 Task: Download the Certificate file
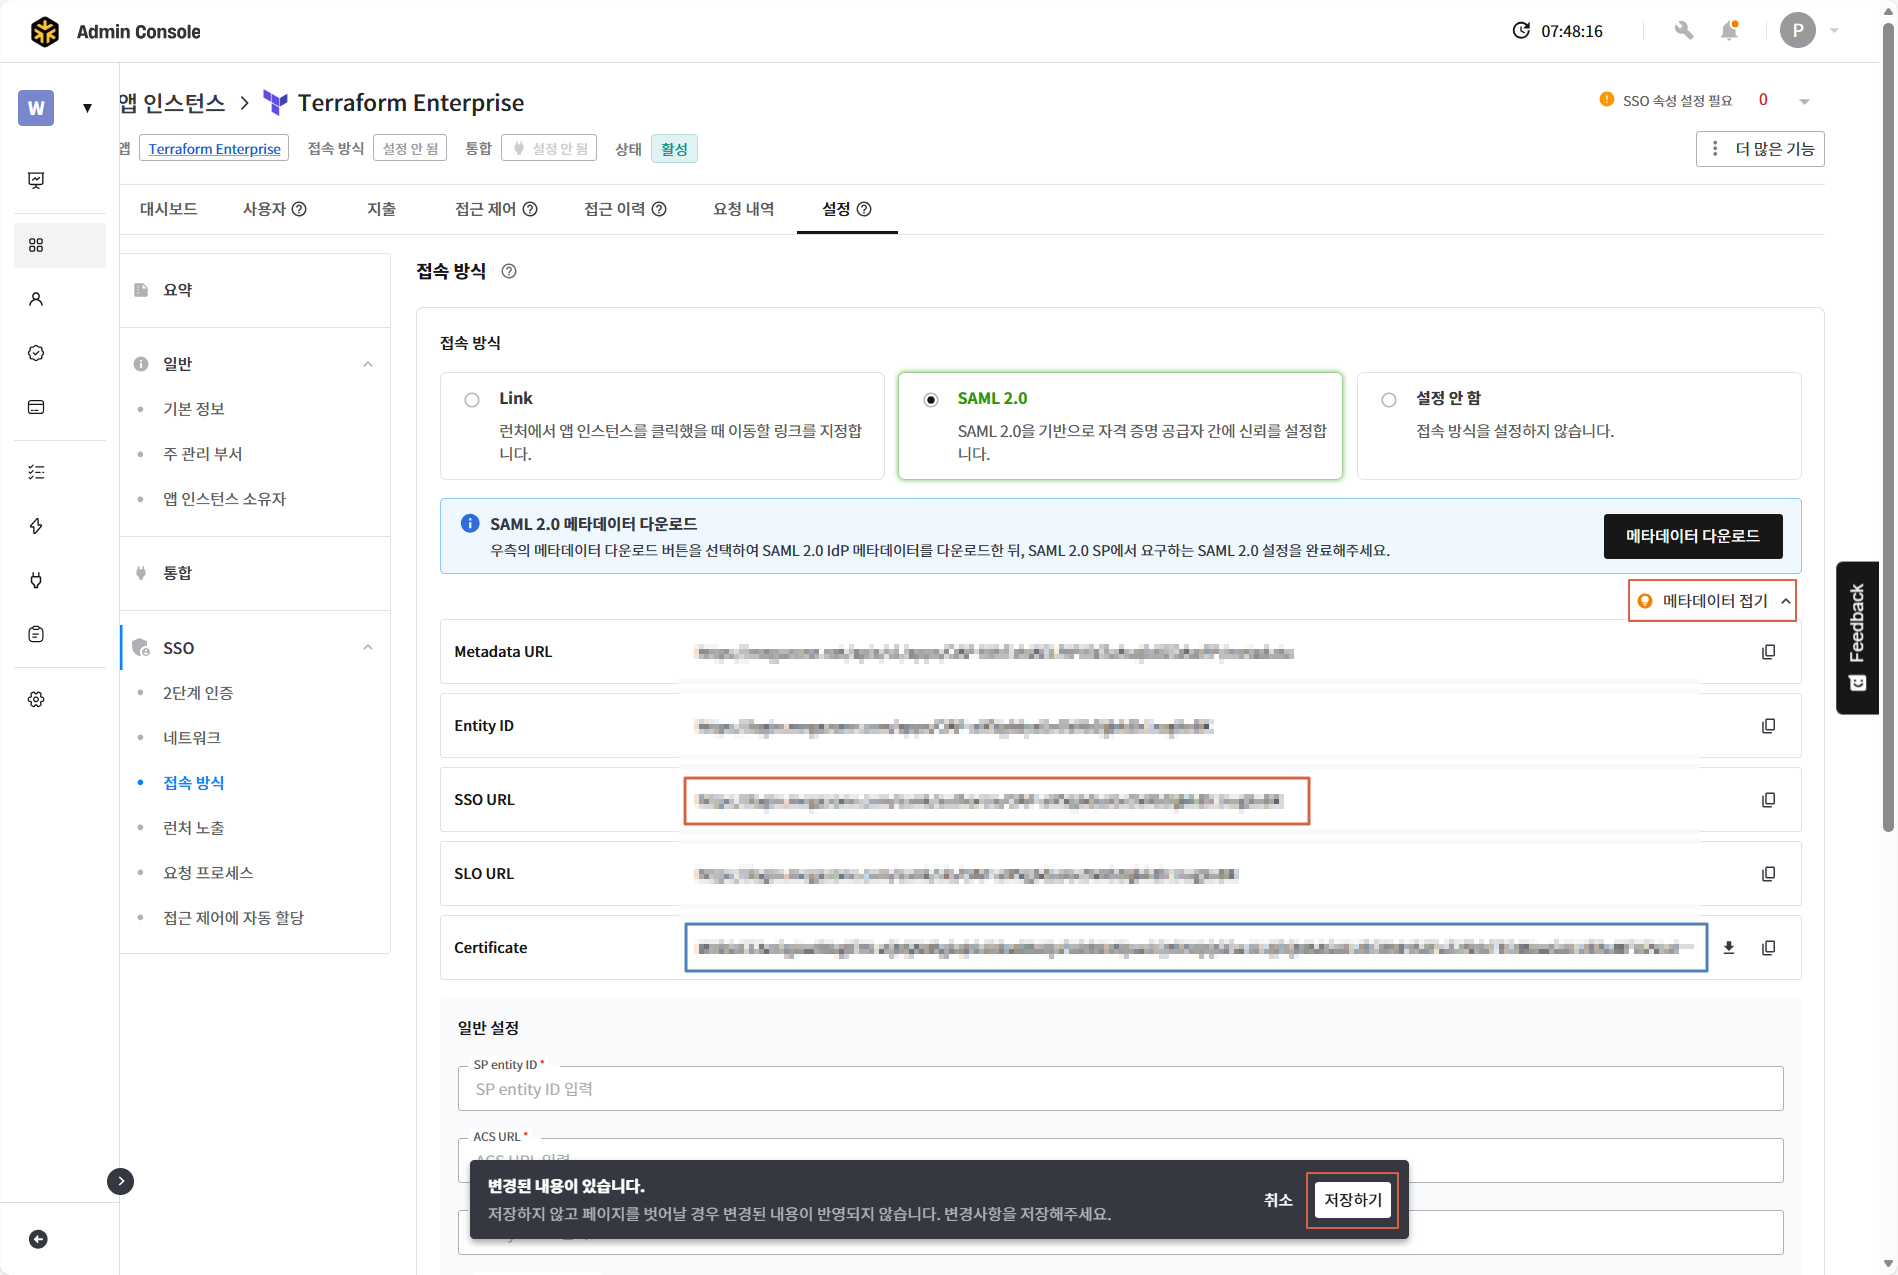[1728, 948]
